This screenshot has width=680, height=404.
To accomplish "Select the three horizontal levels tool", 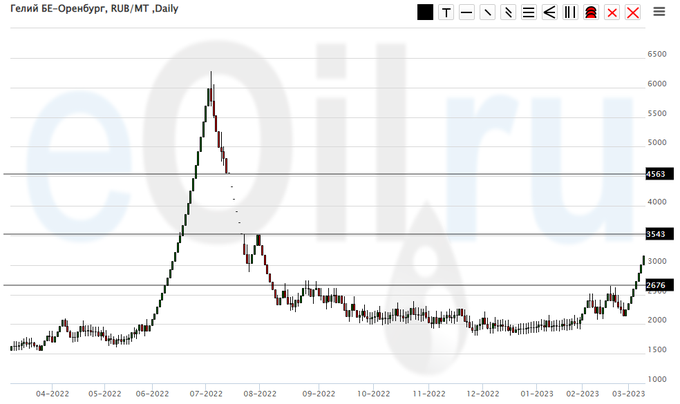I will point(528,13).
